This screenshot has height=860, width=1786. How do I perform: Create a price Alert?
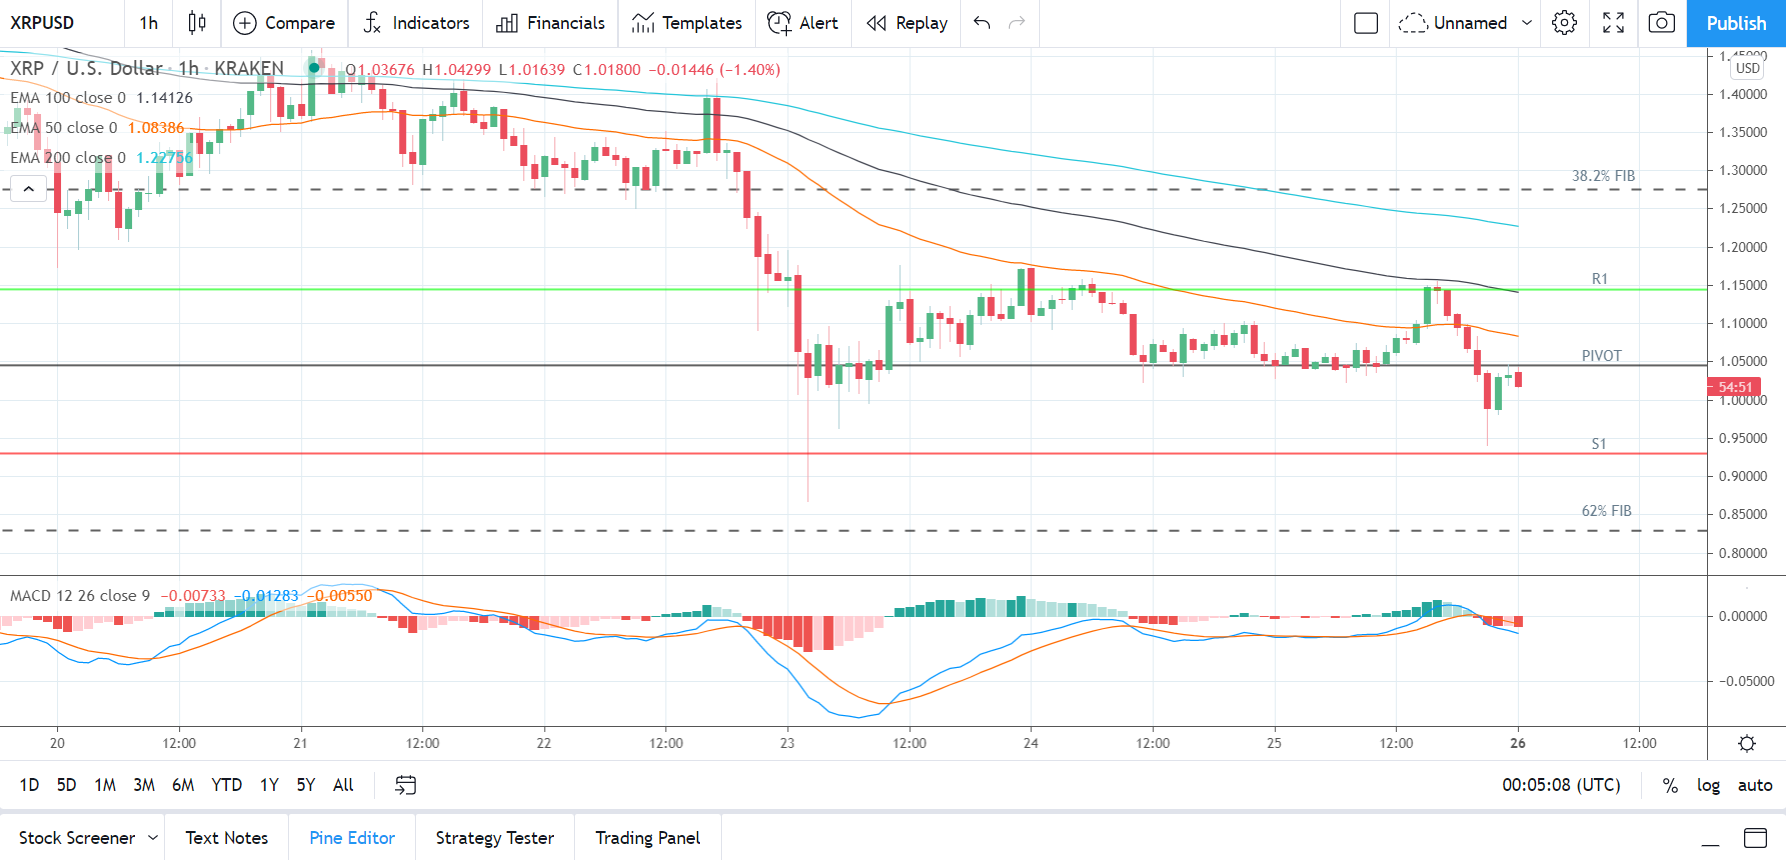point(803,23)
